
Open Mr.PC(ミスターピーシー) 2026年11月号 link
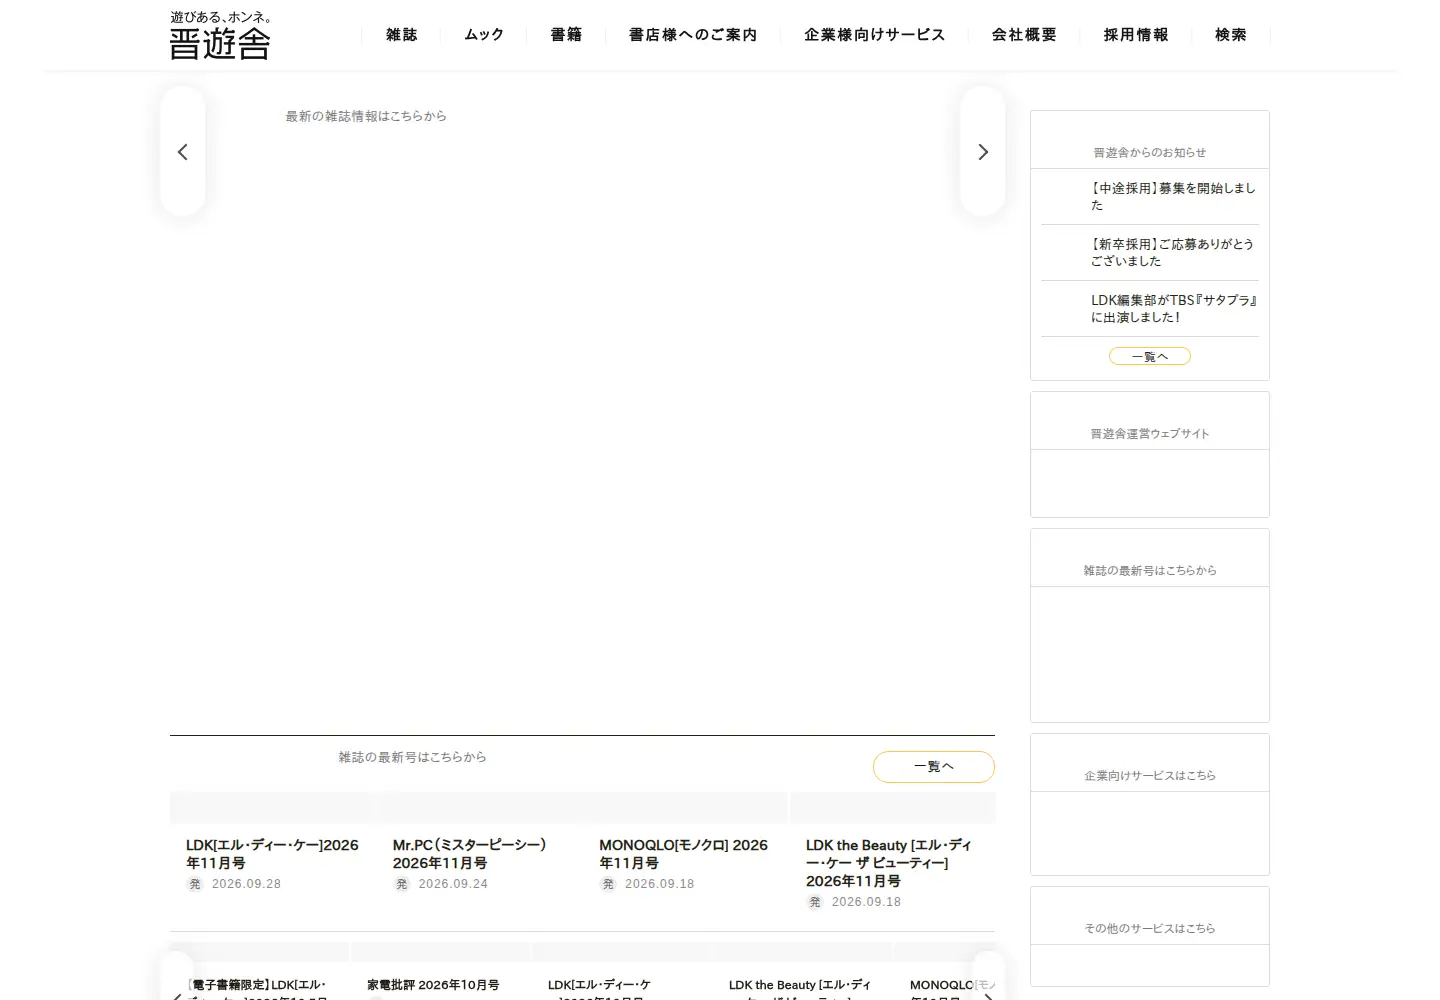pos(470,854)
